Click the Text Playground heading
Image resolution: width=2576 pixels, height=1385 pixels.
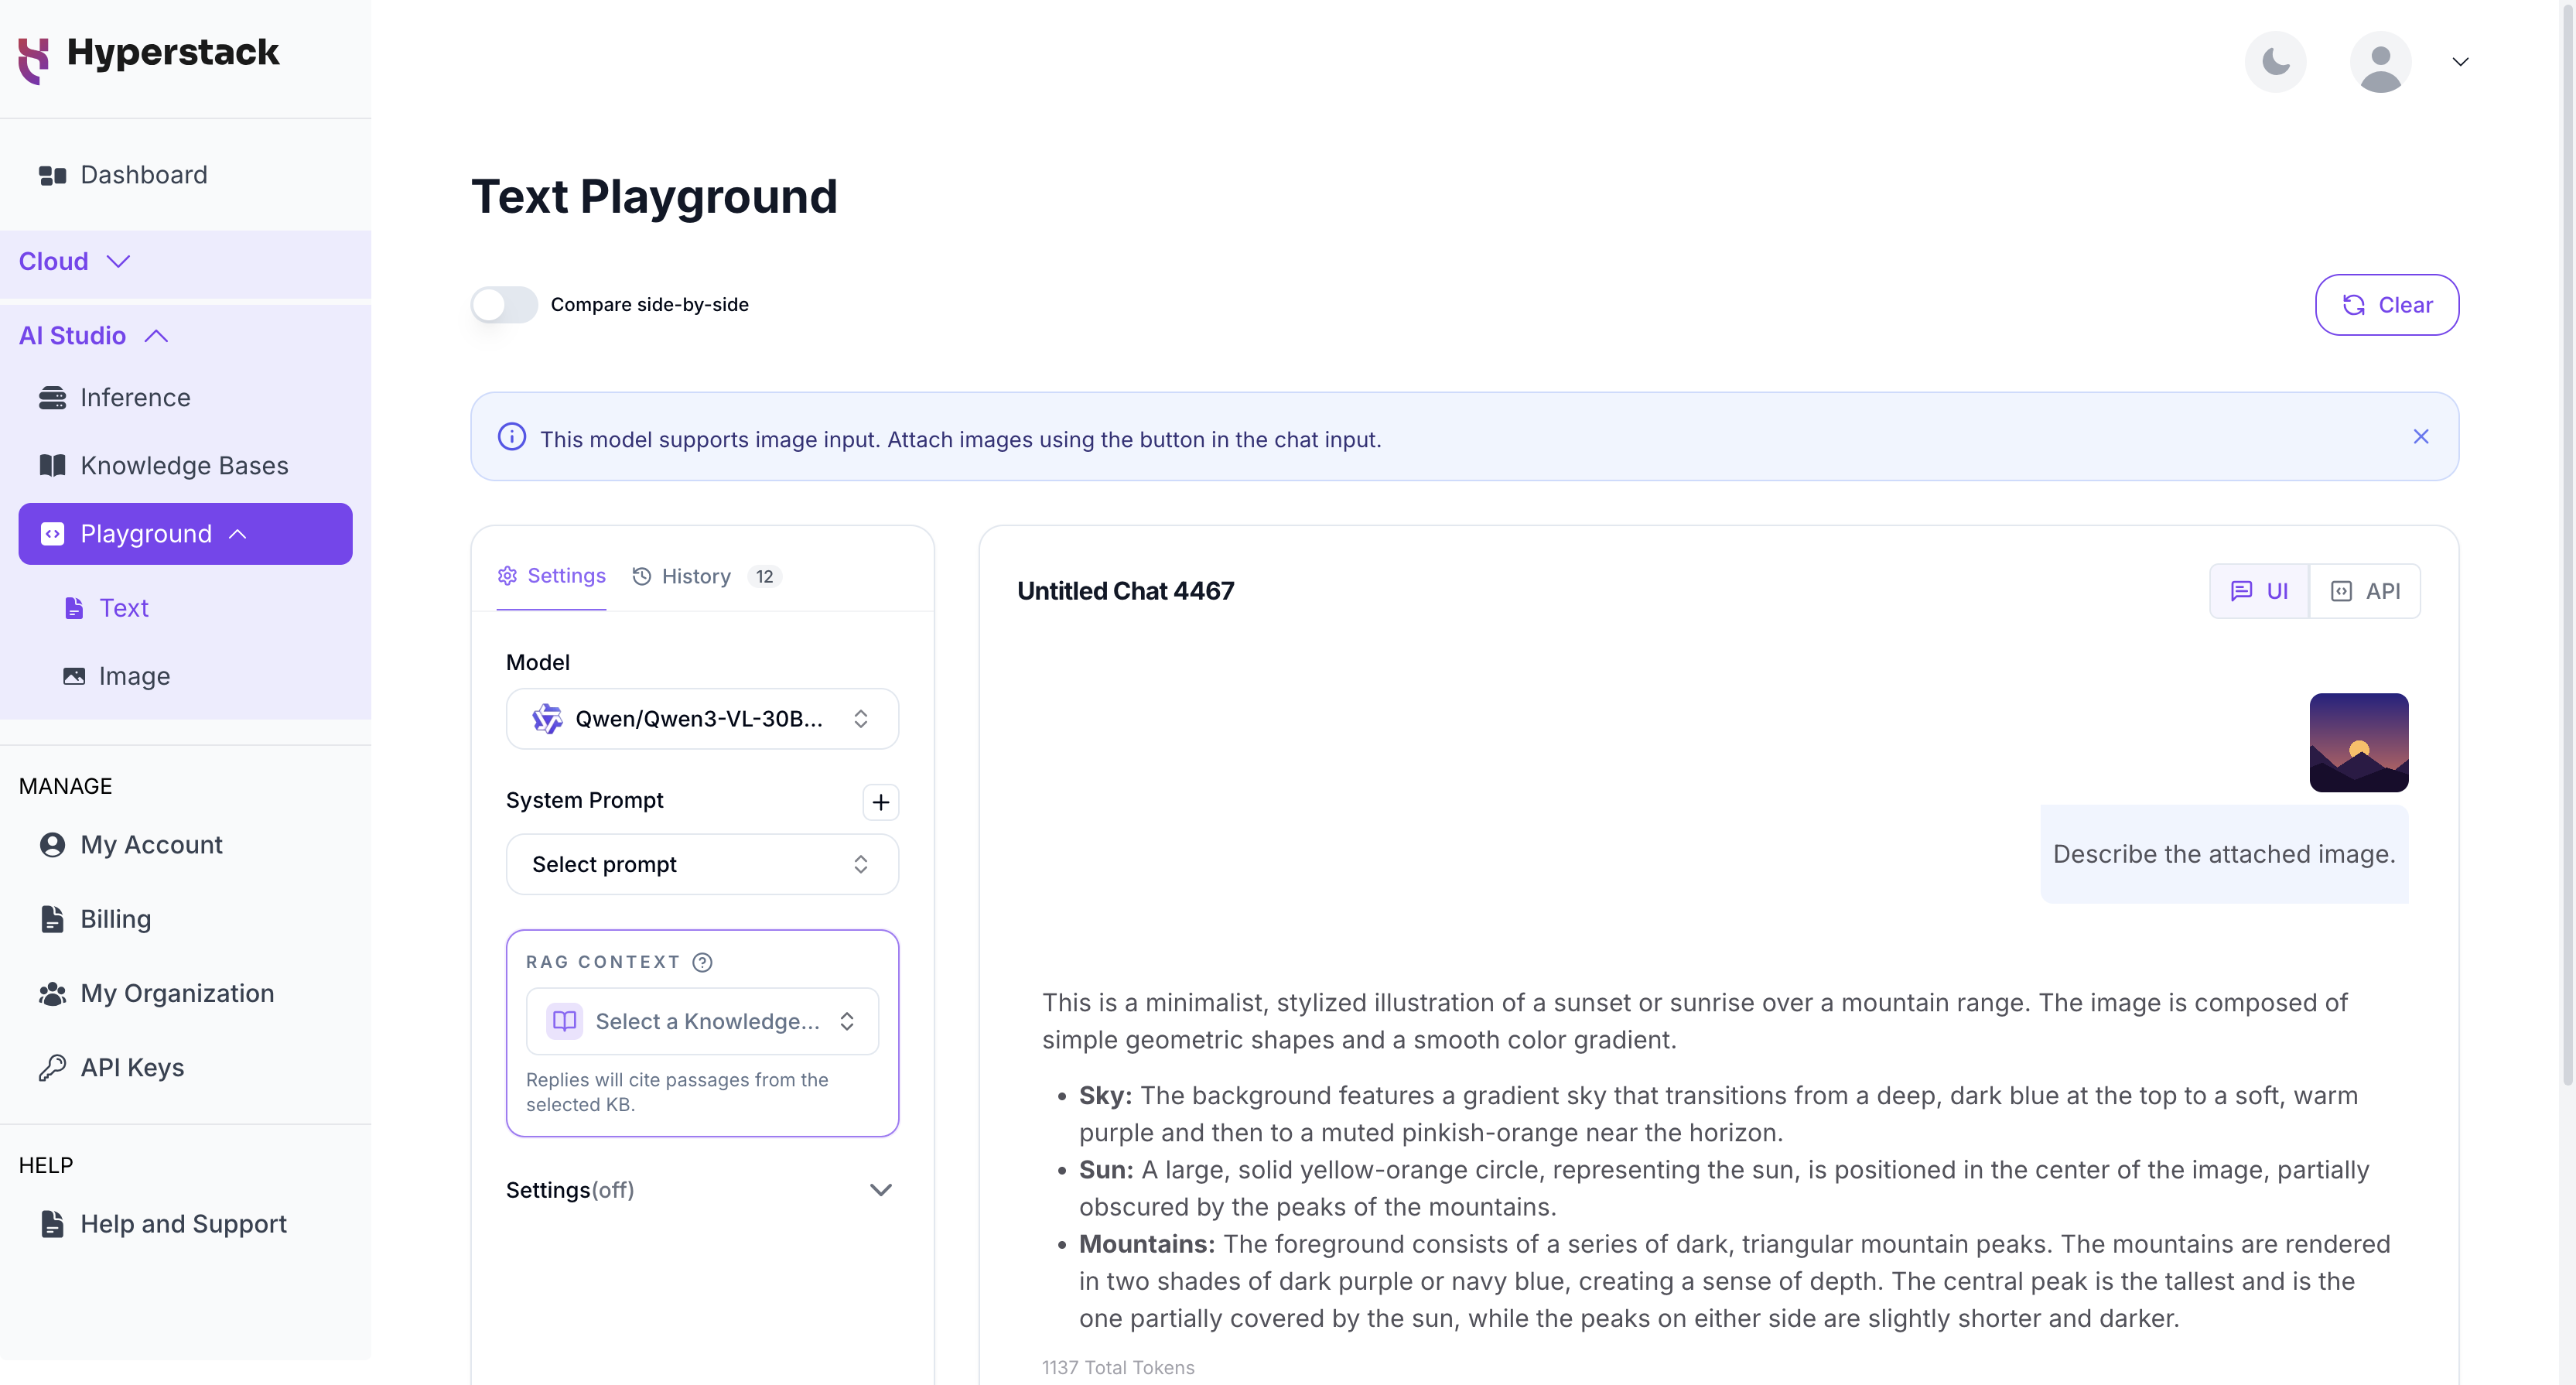click(x=654, y=197)
